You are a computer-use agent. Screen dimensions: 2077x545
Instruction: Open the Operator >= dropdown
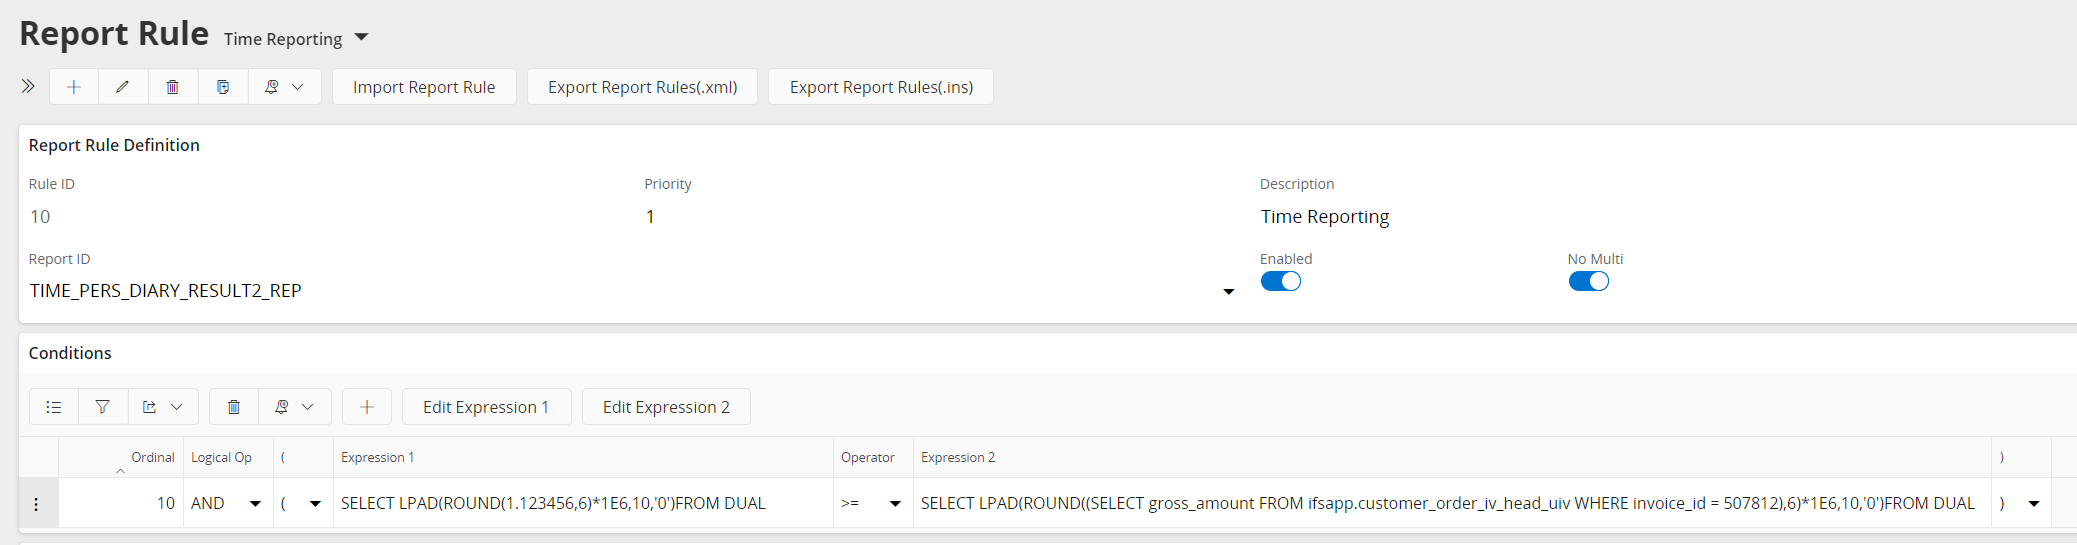[x=895, y=504]
